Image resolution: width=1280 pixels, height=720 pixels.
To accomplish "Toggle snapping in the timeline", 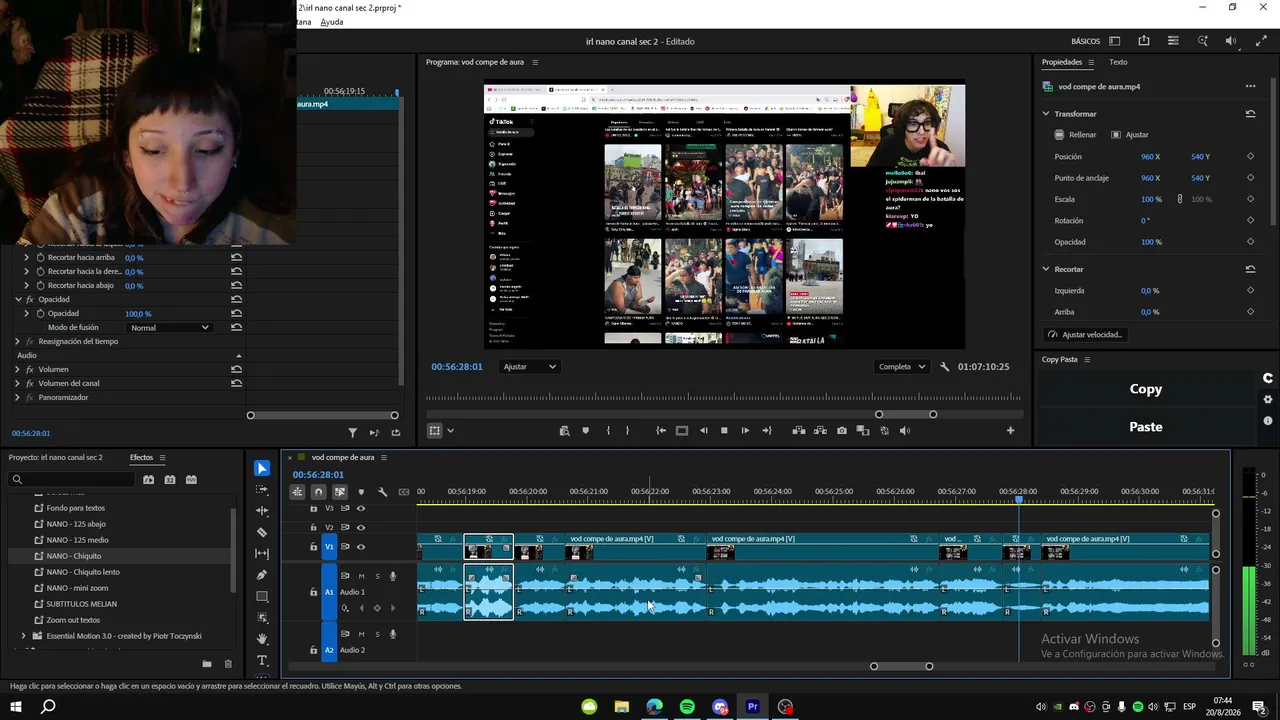I will tap(318, 492).
